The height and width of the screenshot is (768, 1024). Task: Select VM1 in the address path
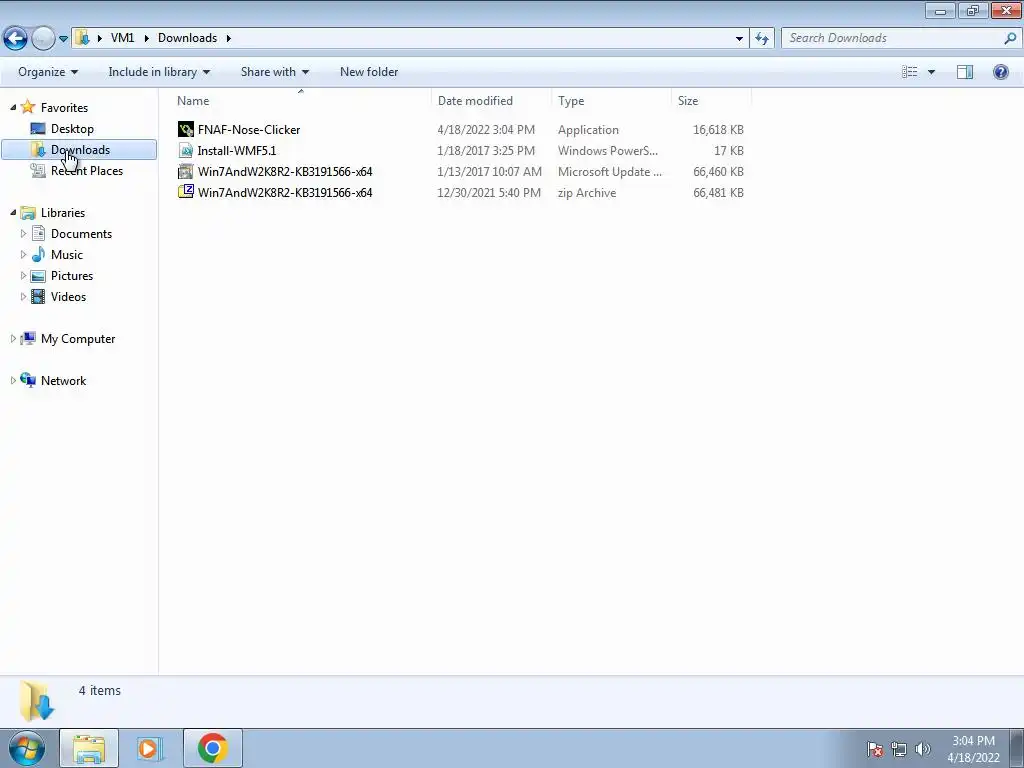pyautogui.click(x=122, y=38)
